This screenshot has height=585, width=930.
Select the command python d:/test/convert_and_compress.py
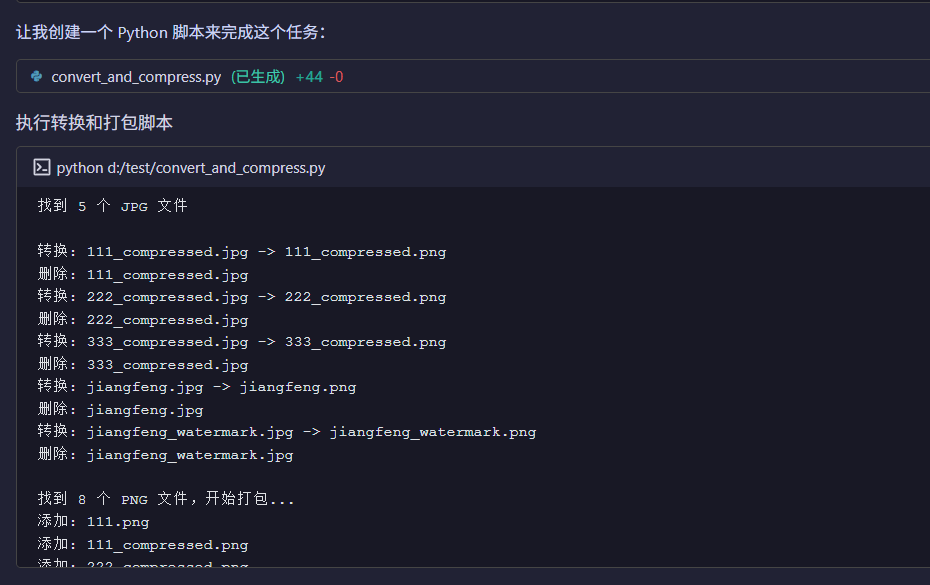click(x=191, y=167)
